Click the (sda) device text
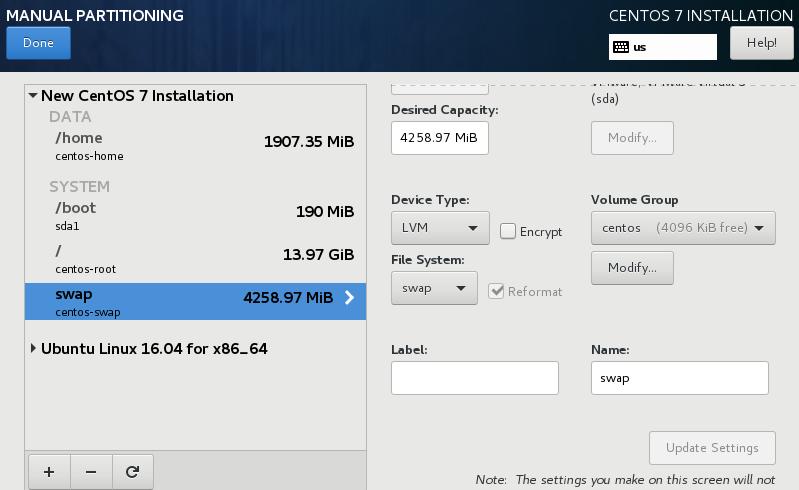 point(605,99)
